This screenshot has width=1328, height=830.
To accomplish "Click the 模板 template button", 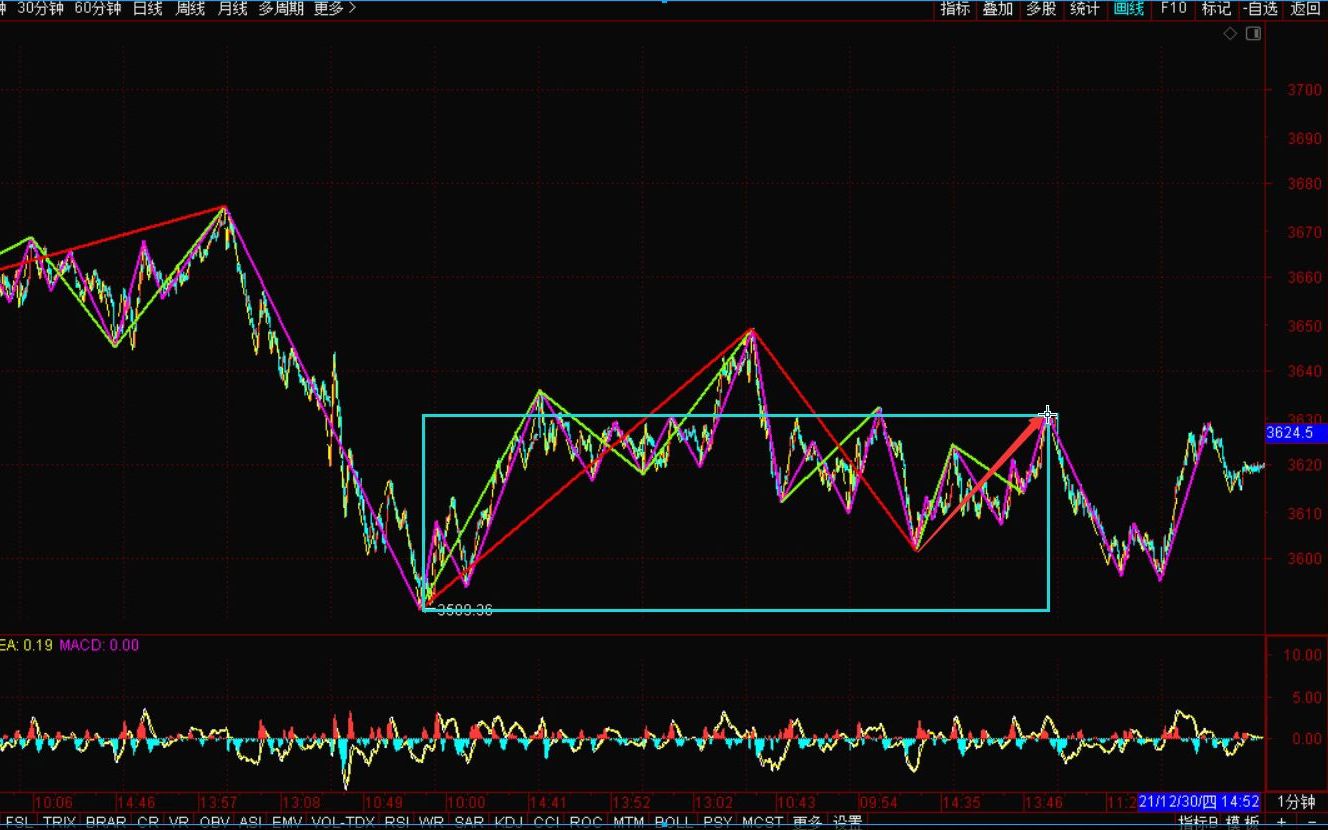I will point(1244,822).
